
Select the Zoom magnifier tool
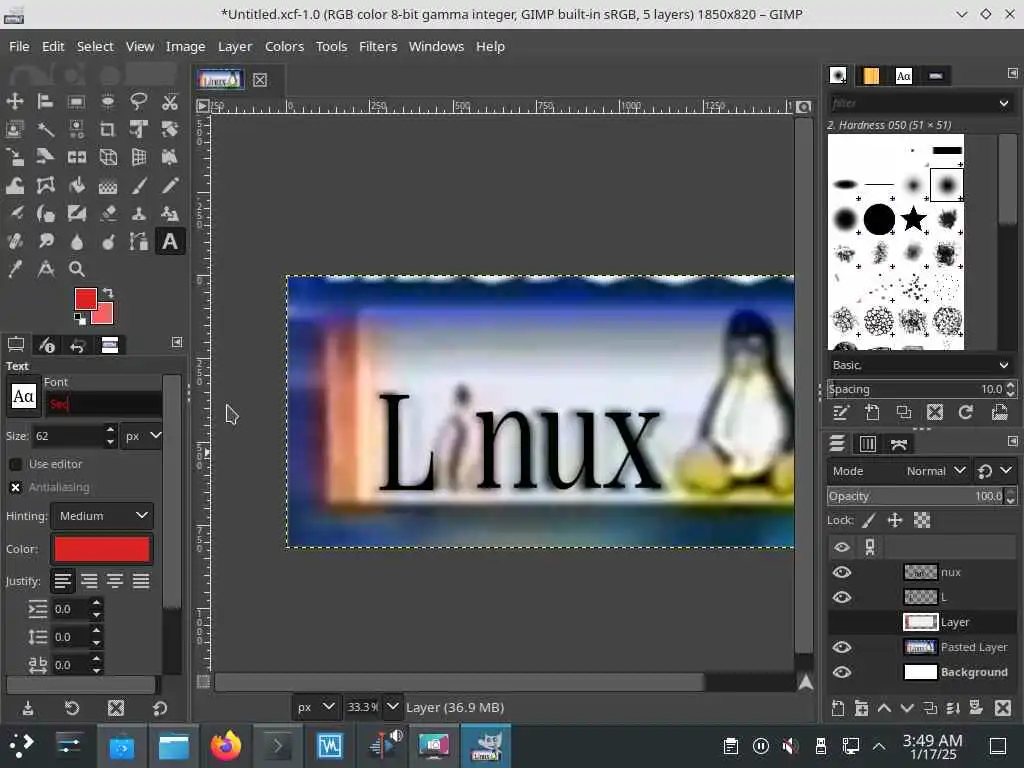76,269
